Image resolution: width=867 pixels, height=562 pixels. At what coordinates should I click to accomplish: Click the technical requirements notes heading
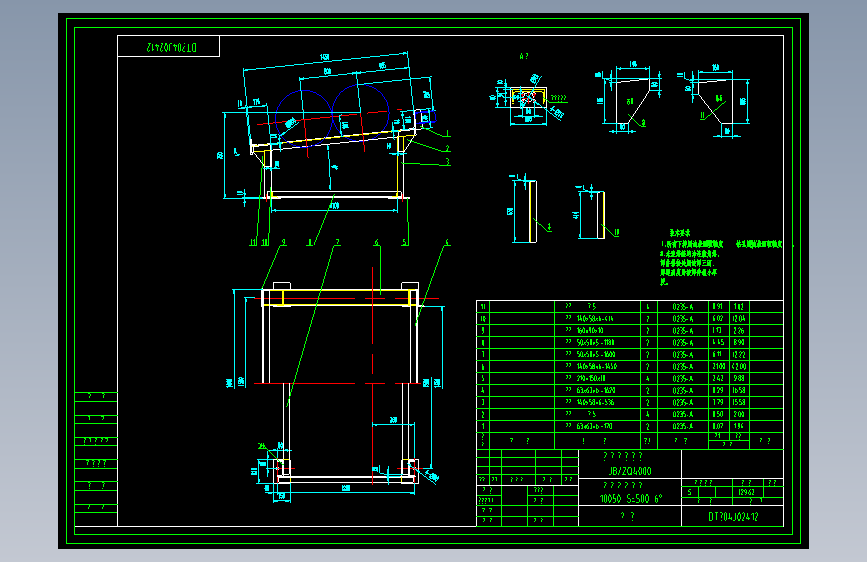pos(680,233)
